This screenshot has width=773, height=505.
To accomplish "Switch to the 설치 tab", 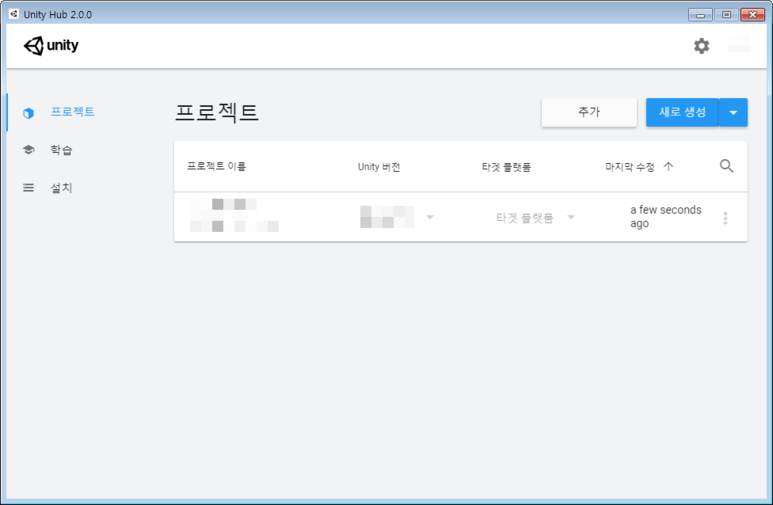I will point(61,187).
